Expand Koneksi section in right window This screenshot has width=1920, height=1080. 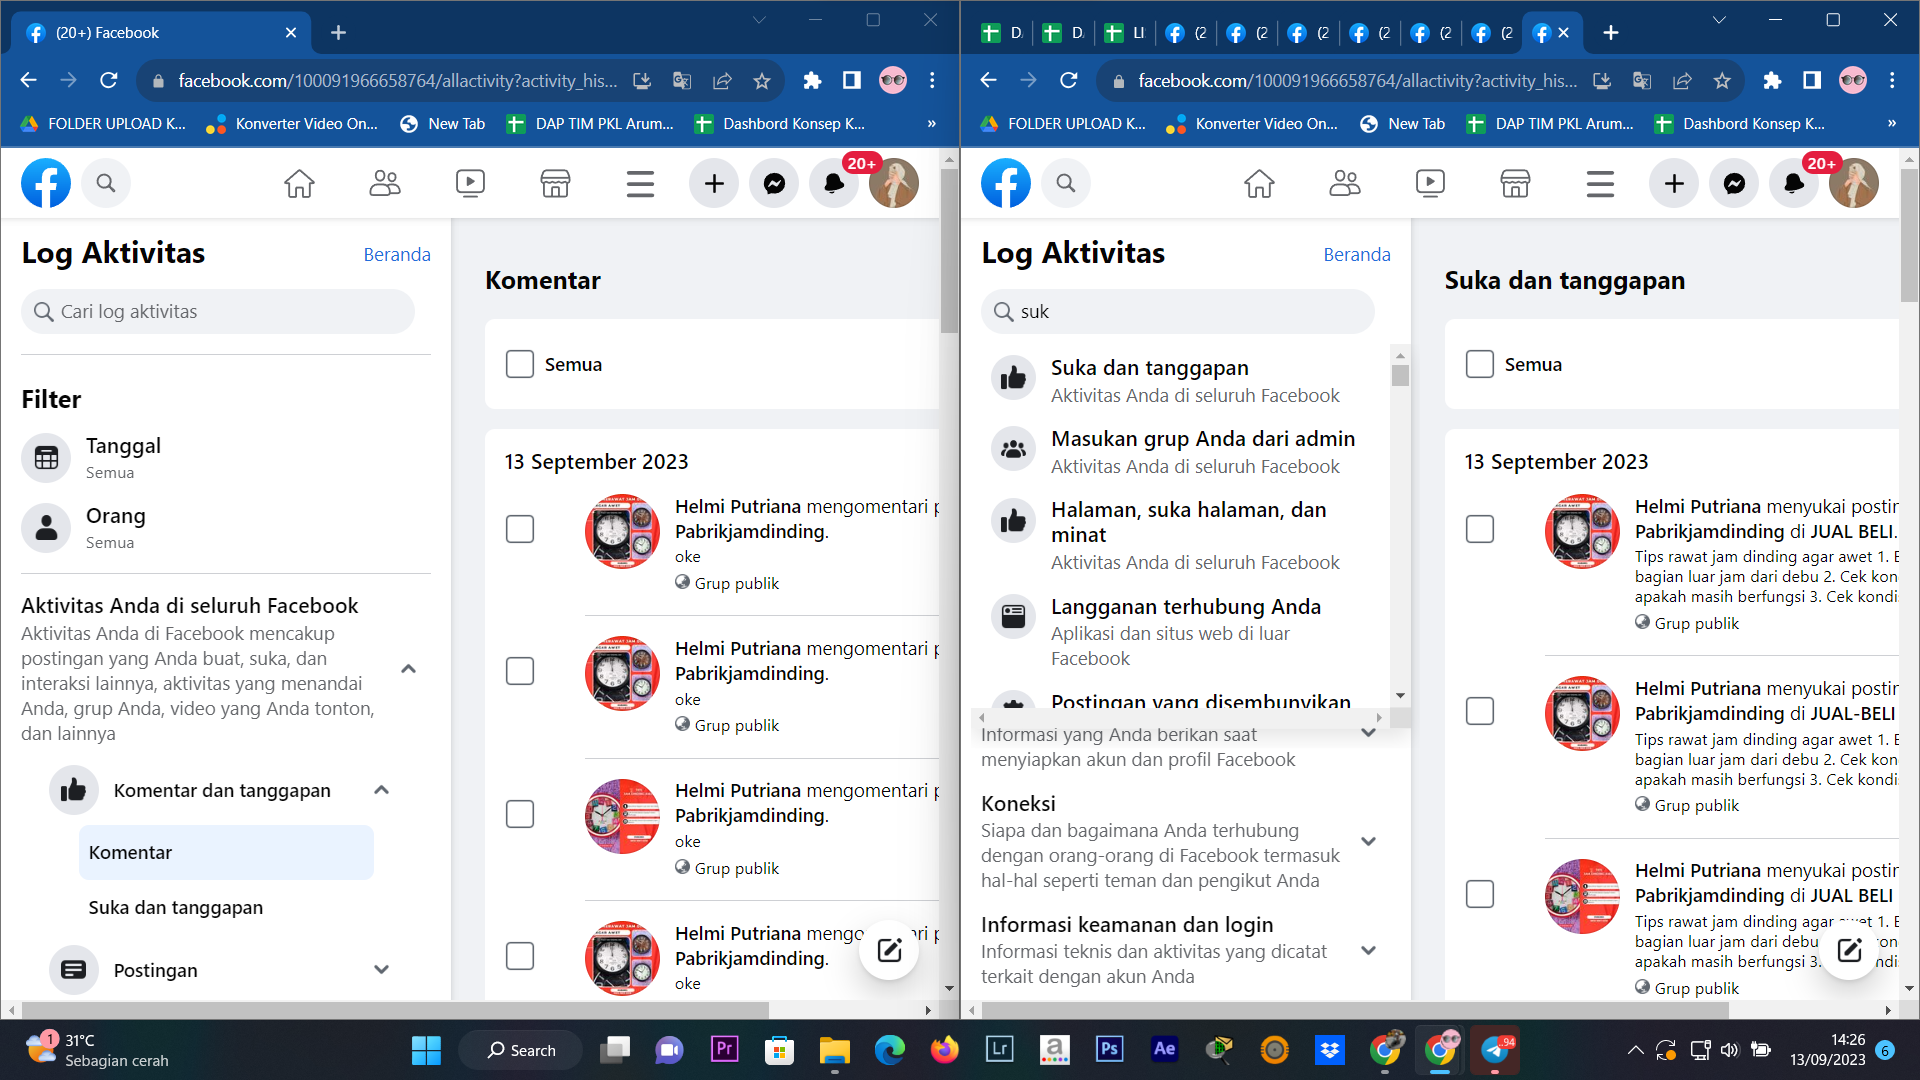pyautogui.click(x=1369, y=841)
